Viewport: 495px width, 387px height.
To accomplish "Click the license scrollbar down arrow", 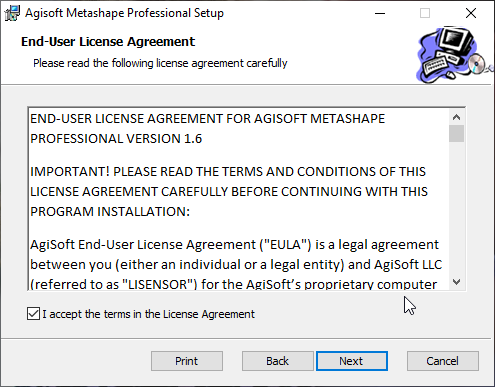I will click(456, 282).
